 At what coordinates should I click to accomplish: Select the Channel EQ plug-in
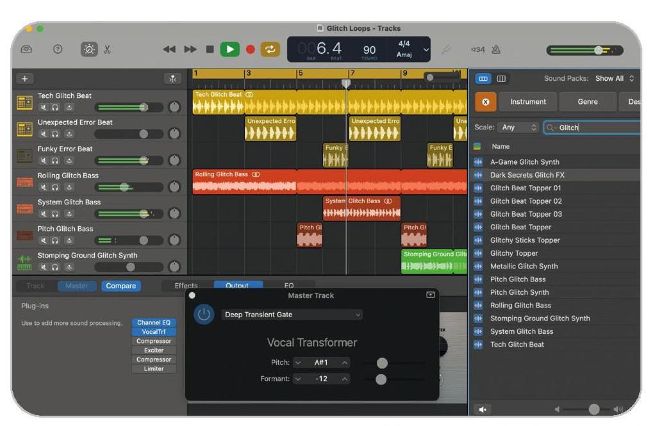154,322
